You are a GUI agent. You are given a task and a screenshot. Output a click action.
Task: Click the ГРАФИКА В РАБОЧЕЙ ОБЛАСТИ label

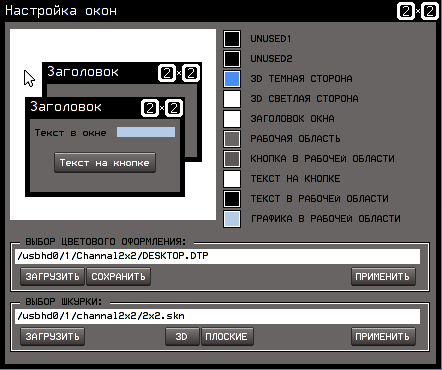click(326, 219)
